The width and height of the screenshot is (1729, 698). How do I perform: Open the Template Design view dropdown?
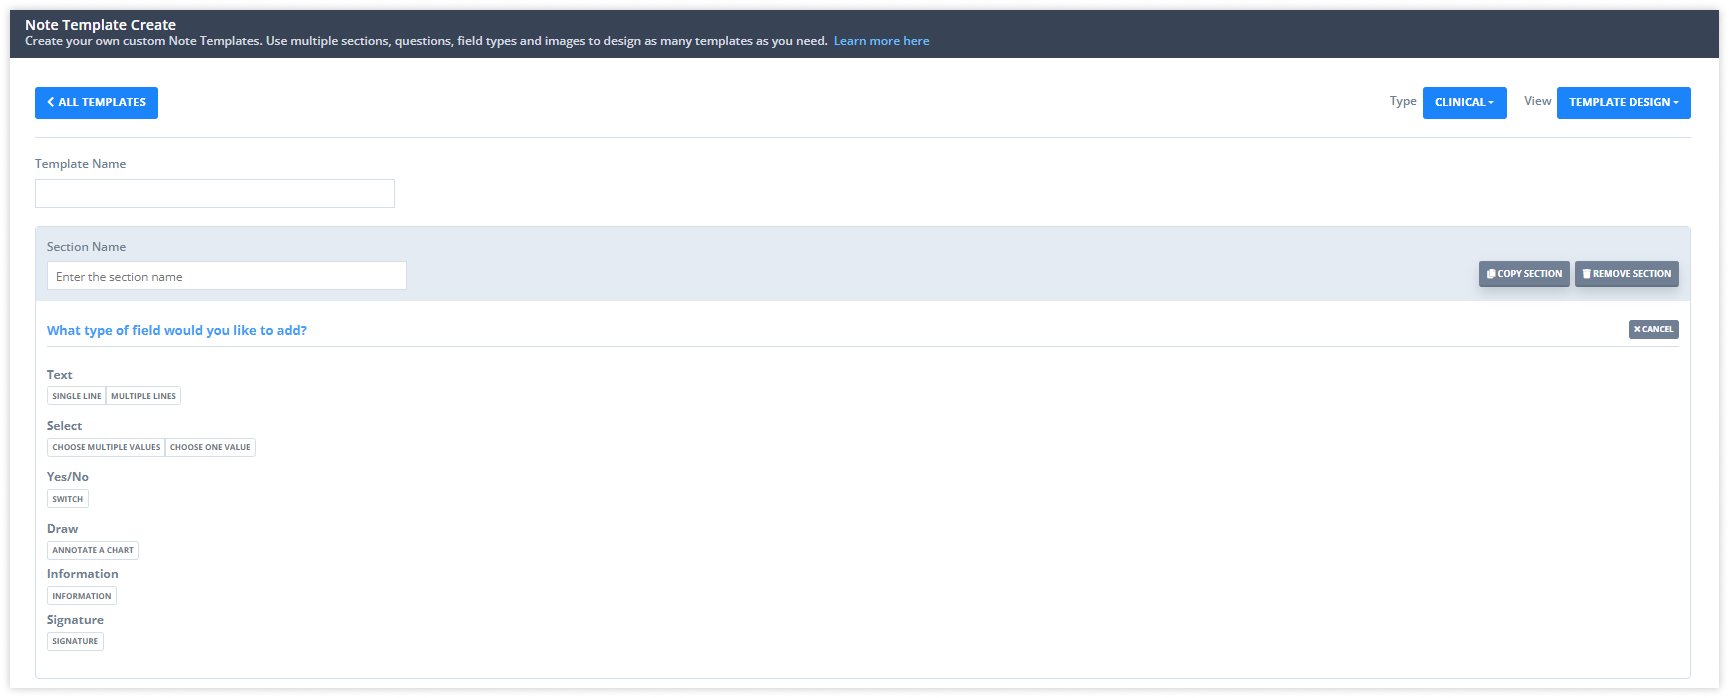pos(1623,103)
